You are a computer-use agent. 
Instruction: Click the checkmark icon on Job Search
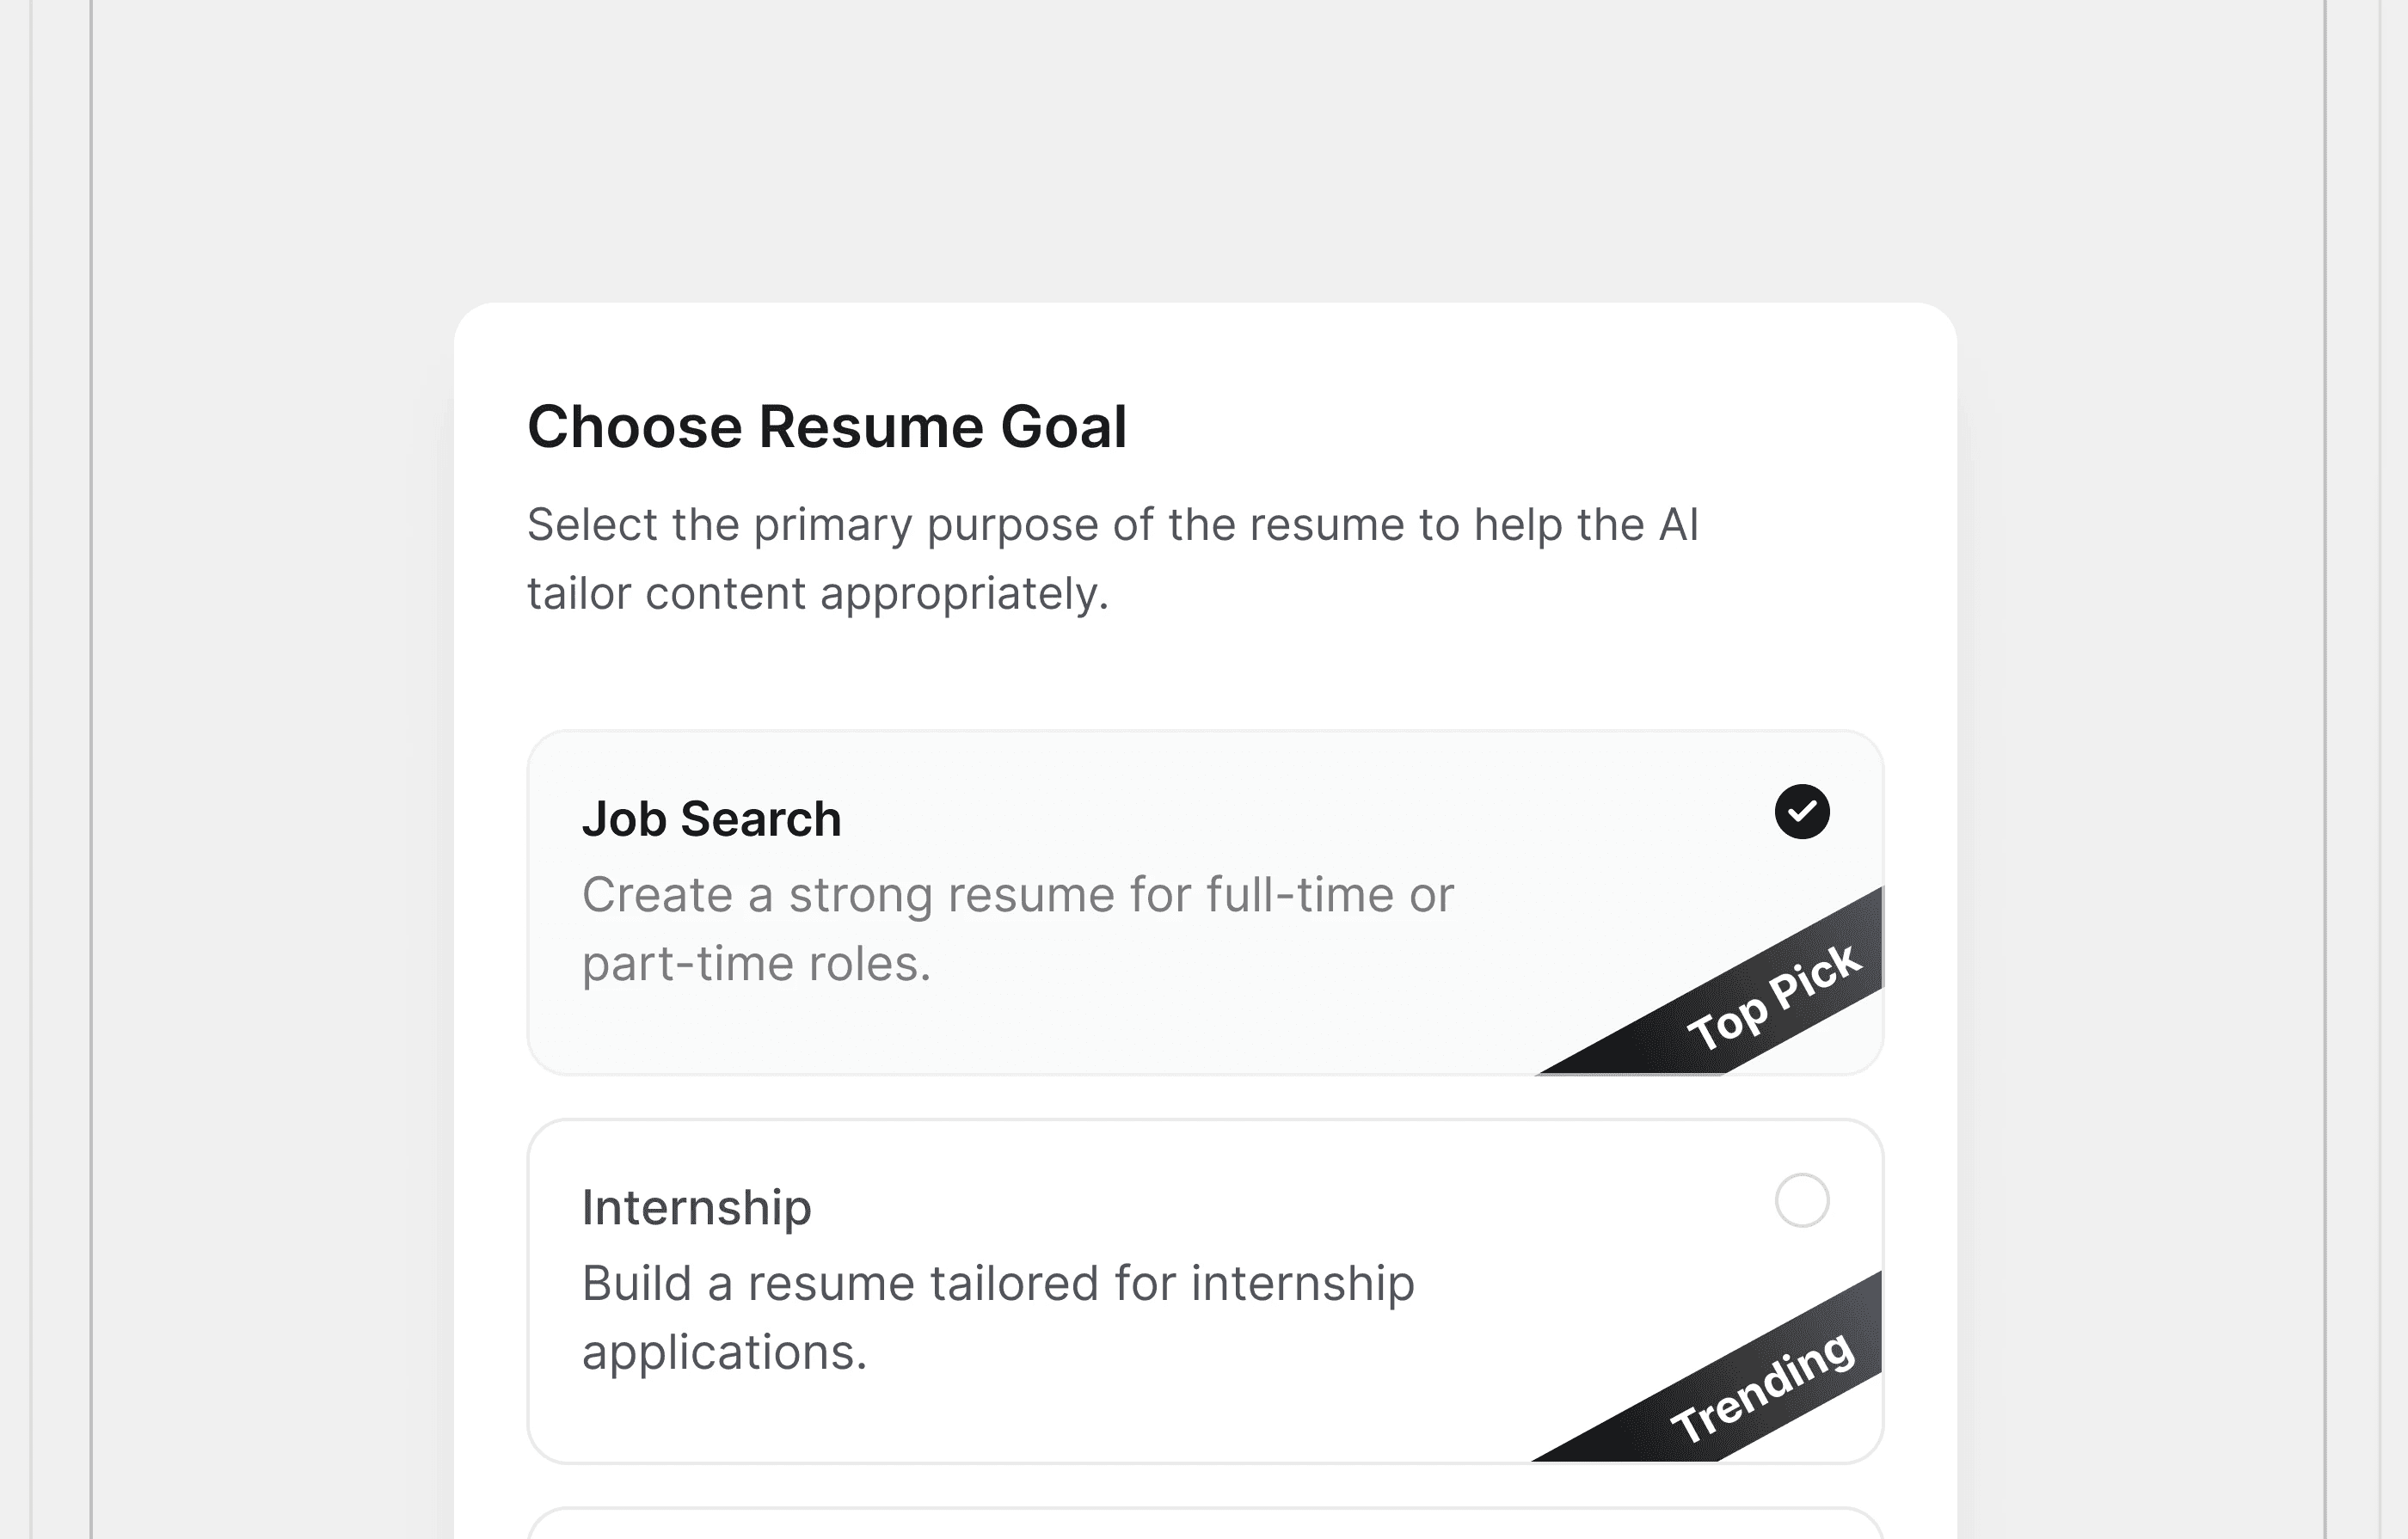(1802, 811)
